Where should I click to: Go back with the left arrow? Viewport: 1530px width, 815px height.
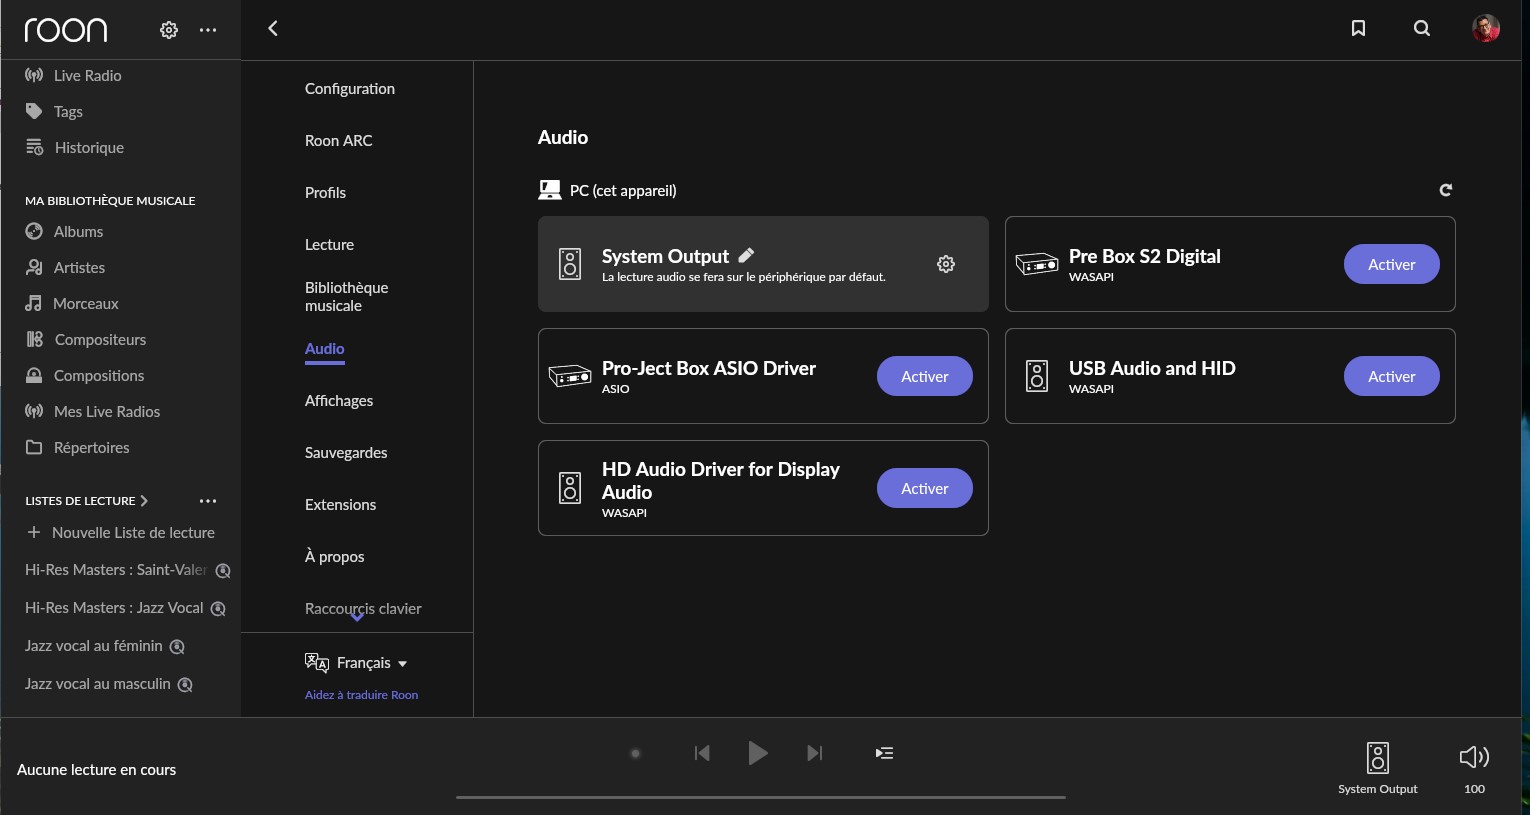273,28
